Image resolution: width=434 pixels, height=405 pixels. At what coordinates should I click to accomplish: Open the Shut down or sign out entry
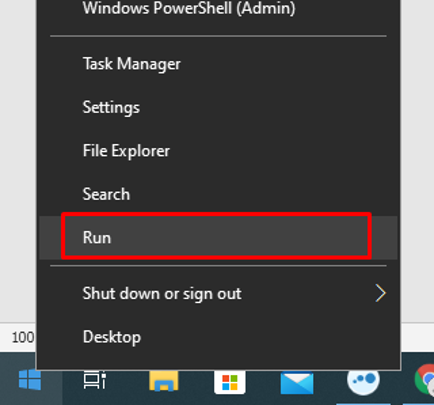click(x=218, y=293)
